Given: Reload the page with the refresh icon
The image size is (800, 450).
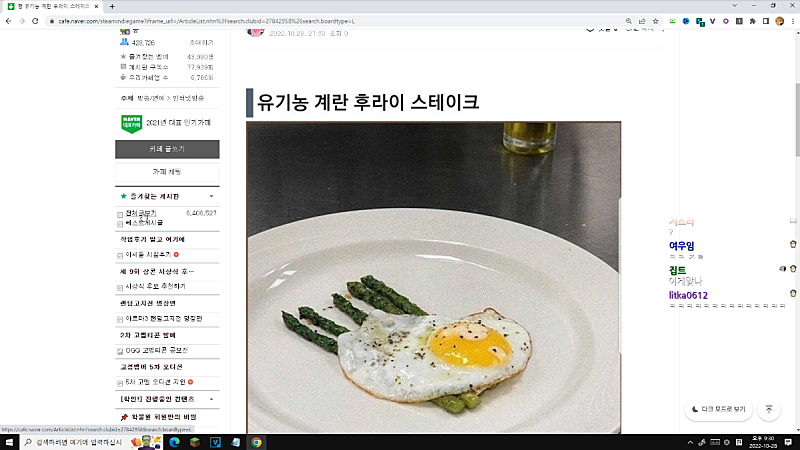Looking at the screenshot, I should 35,21.
